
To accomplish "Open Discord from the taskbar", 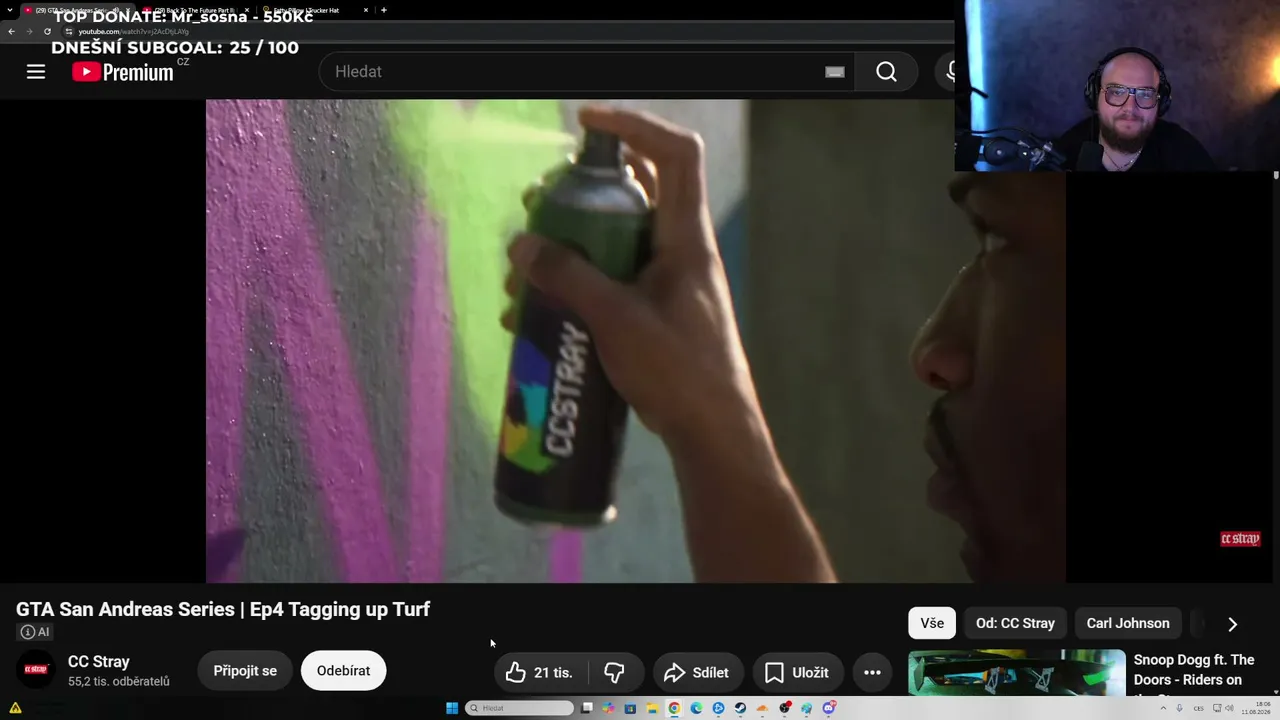I will click(x=828, y=708).
